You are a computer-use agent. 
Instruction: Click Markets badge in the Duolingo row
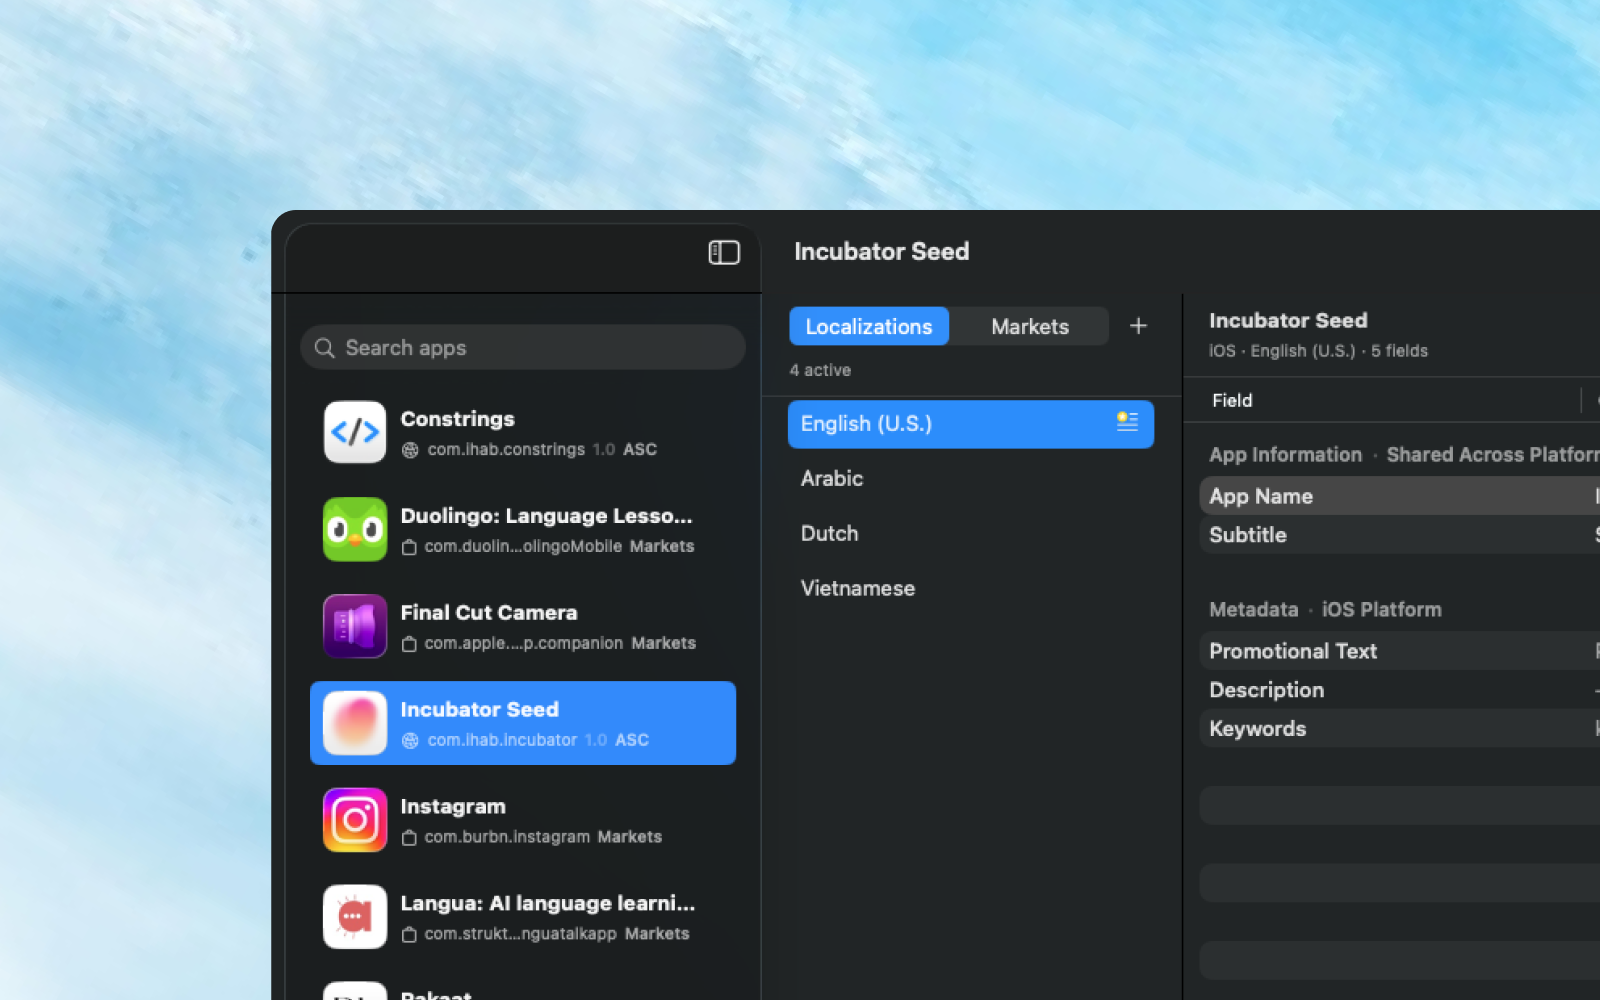click(x=662, y=547)
